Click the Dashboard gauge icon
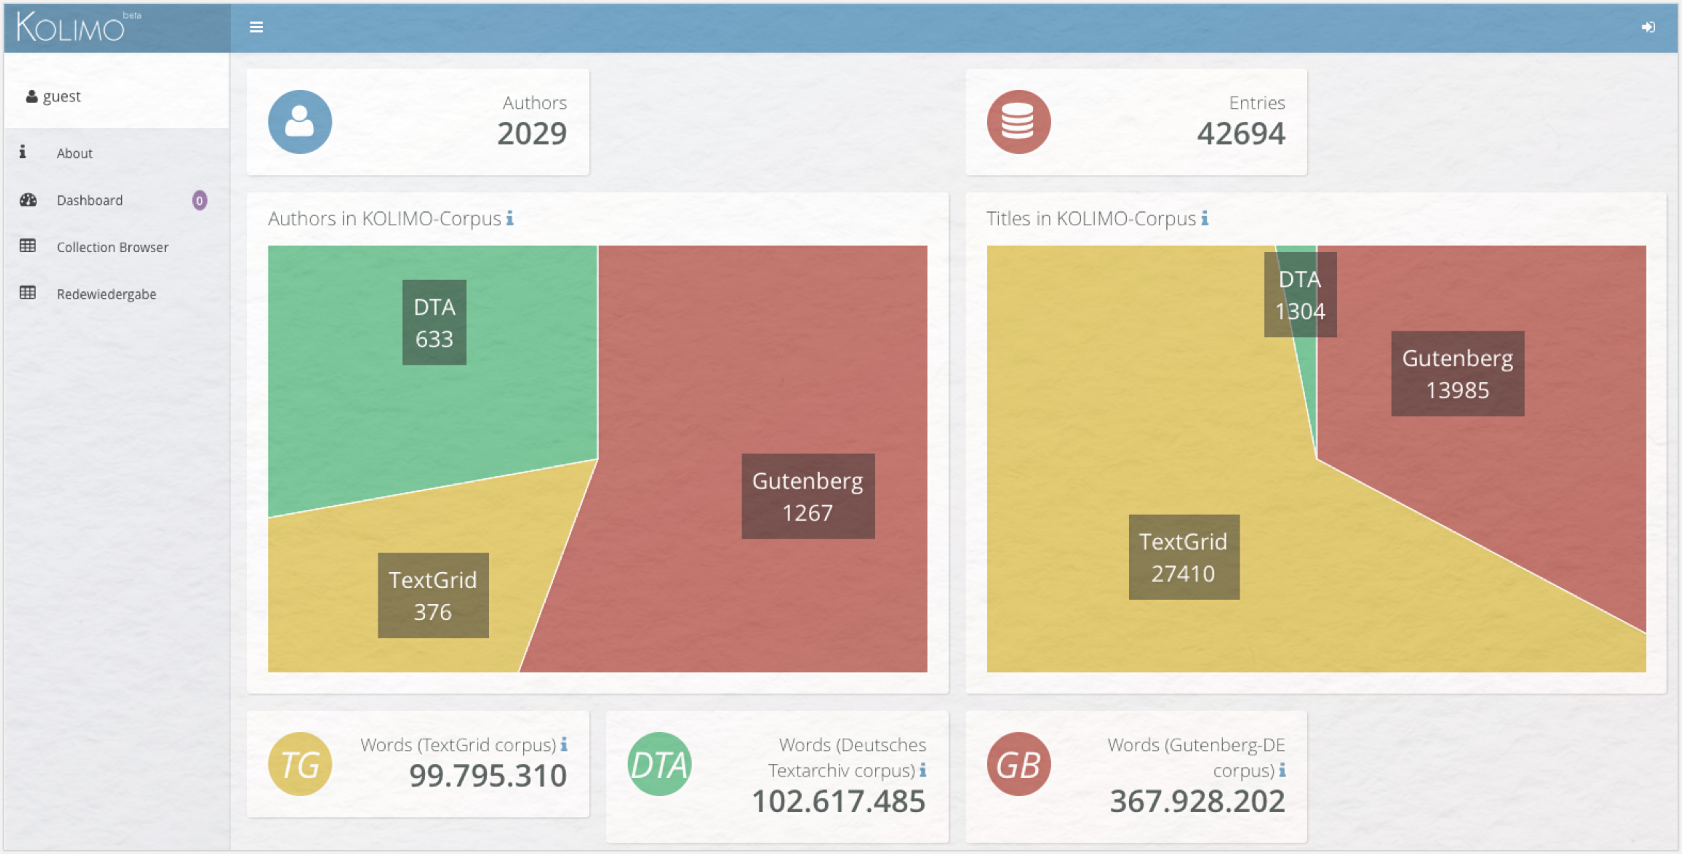This screenshot has width=1682, height=854. click(x=28, y=200)
